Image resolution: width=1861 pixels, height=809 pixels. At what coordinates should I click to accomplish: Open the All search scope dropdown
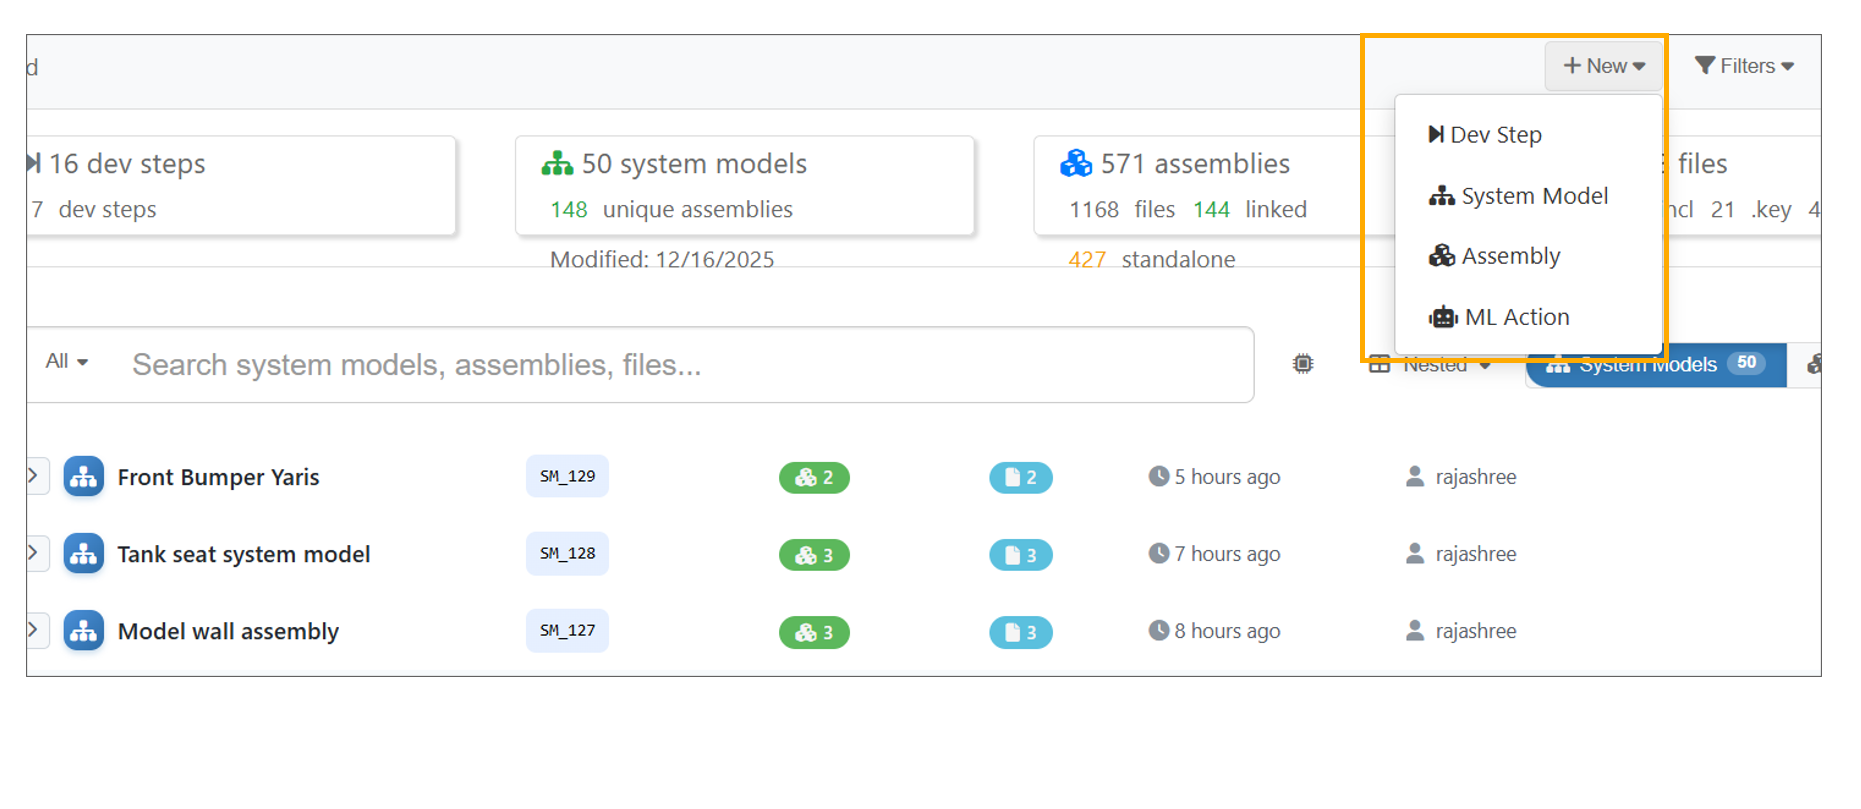(67, 361)
